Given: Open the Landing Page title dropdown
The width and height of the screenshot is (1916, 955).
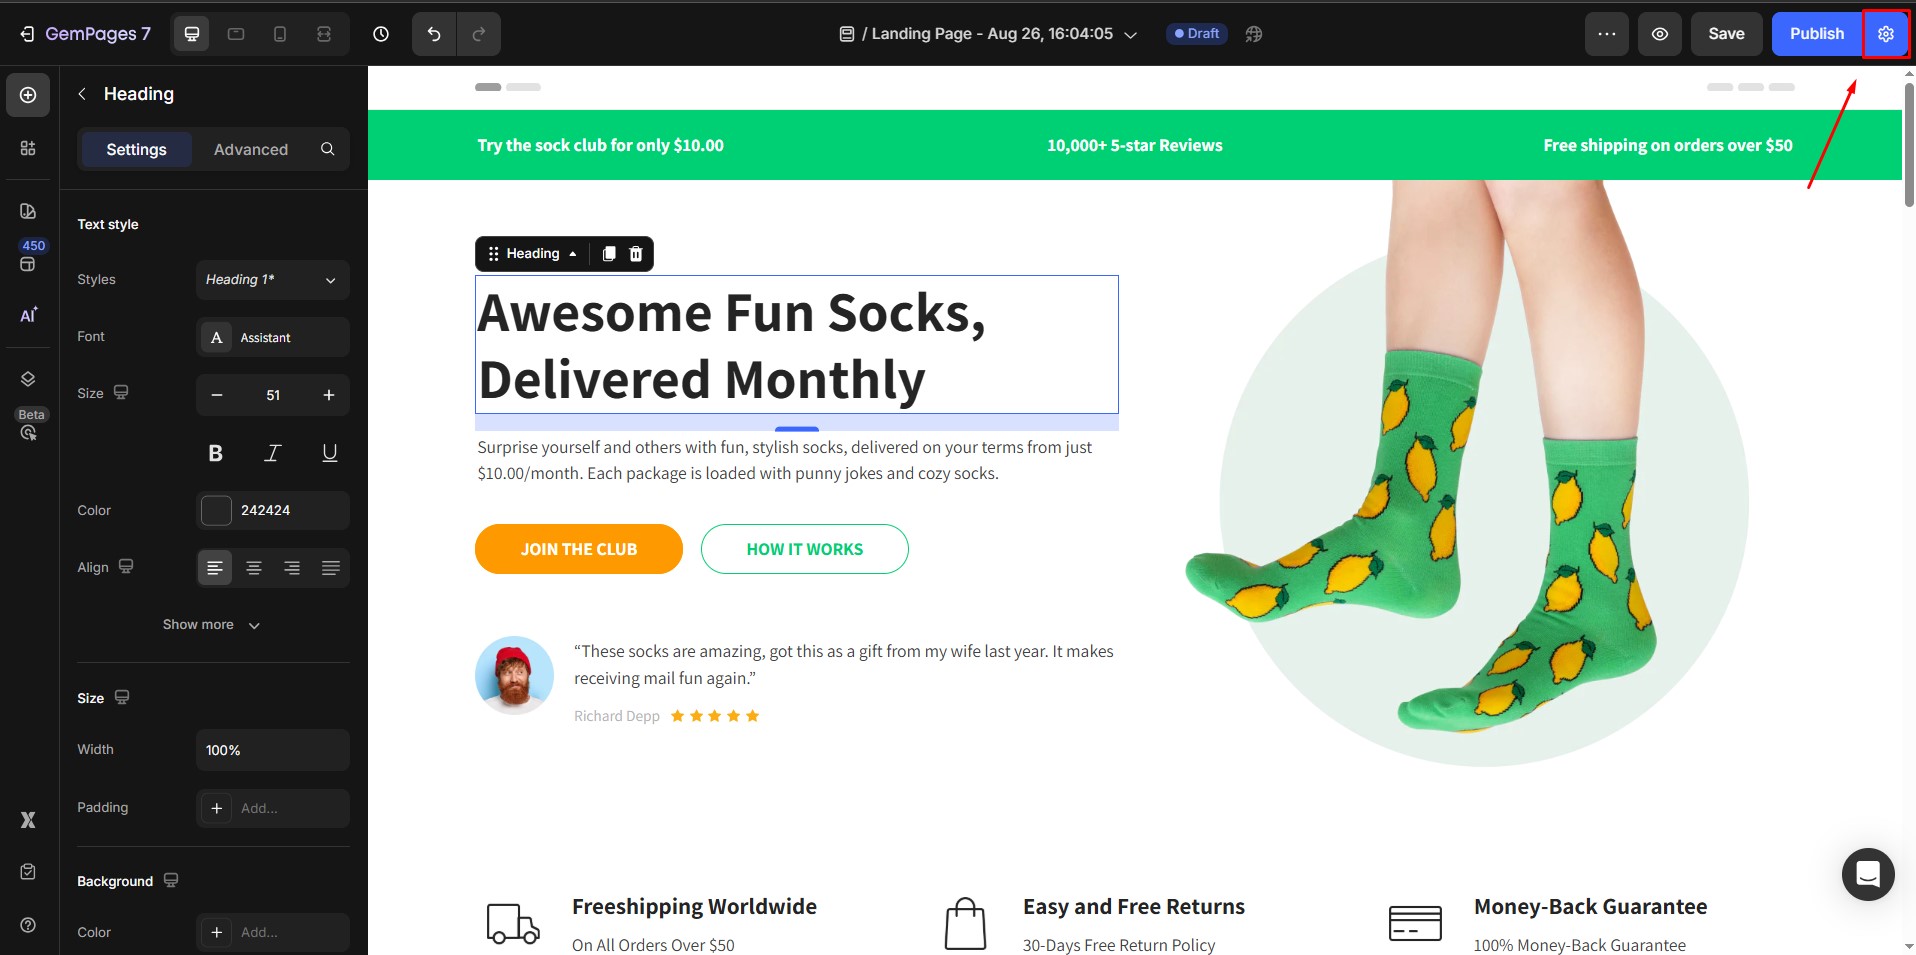Looking at the screenshot, I should tap(1131, 33).
